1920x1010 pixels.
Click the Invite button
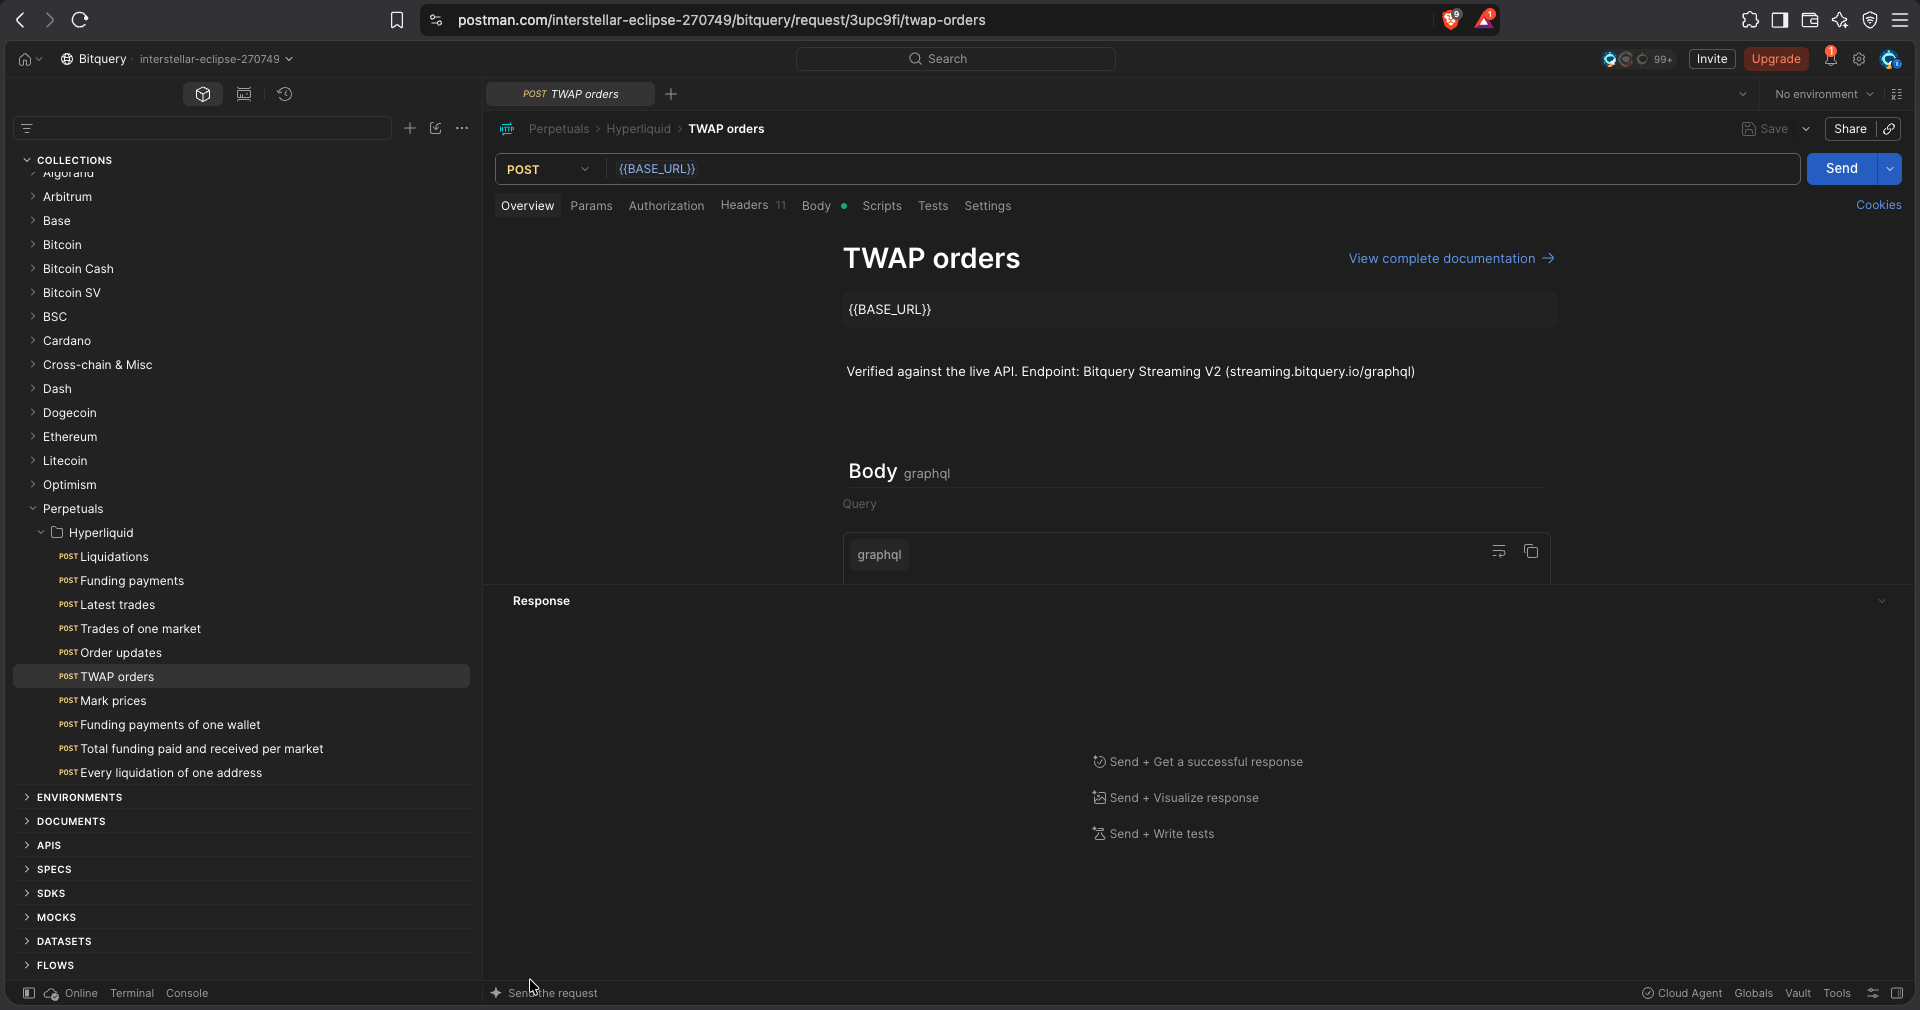(1712, 59)
